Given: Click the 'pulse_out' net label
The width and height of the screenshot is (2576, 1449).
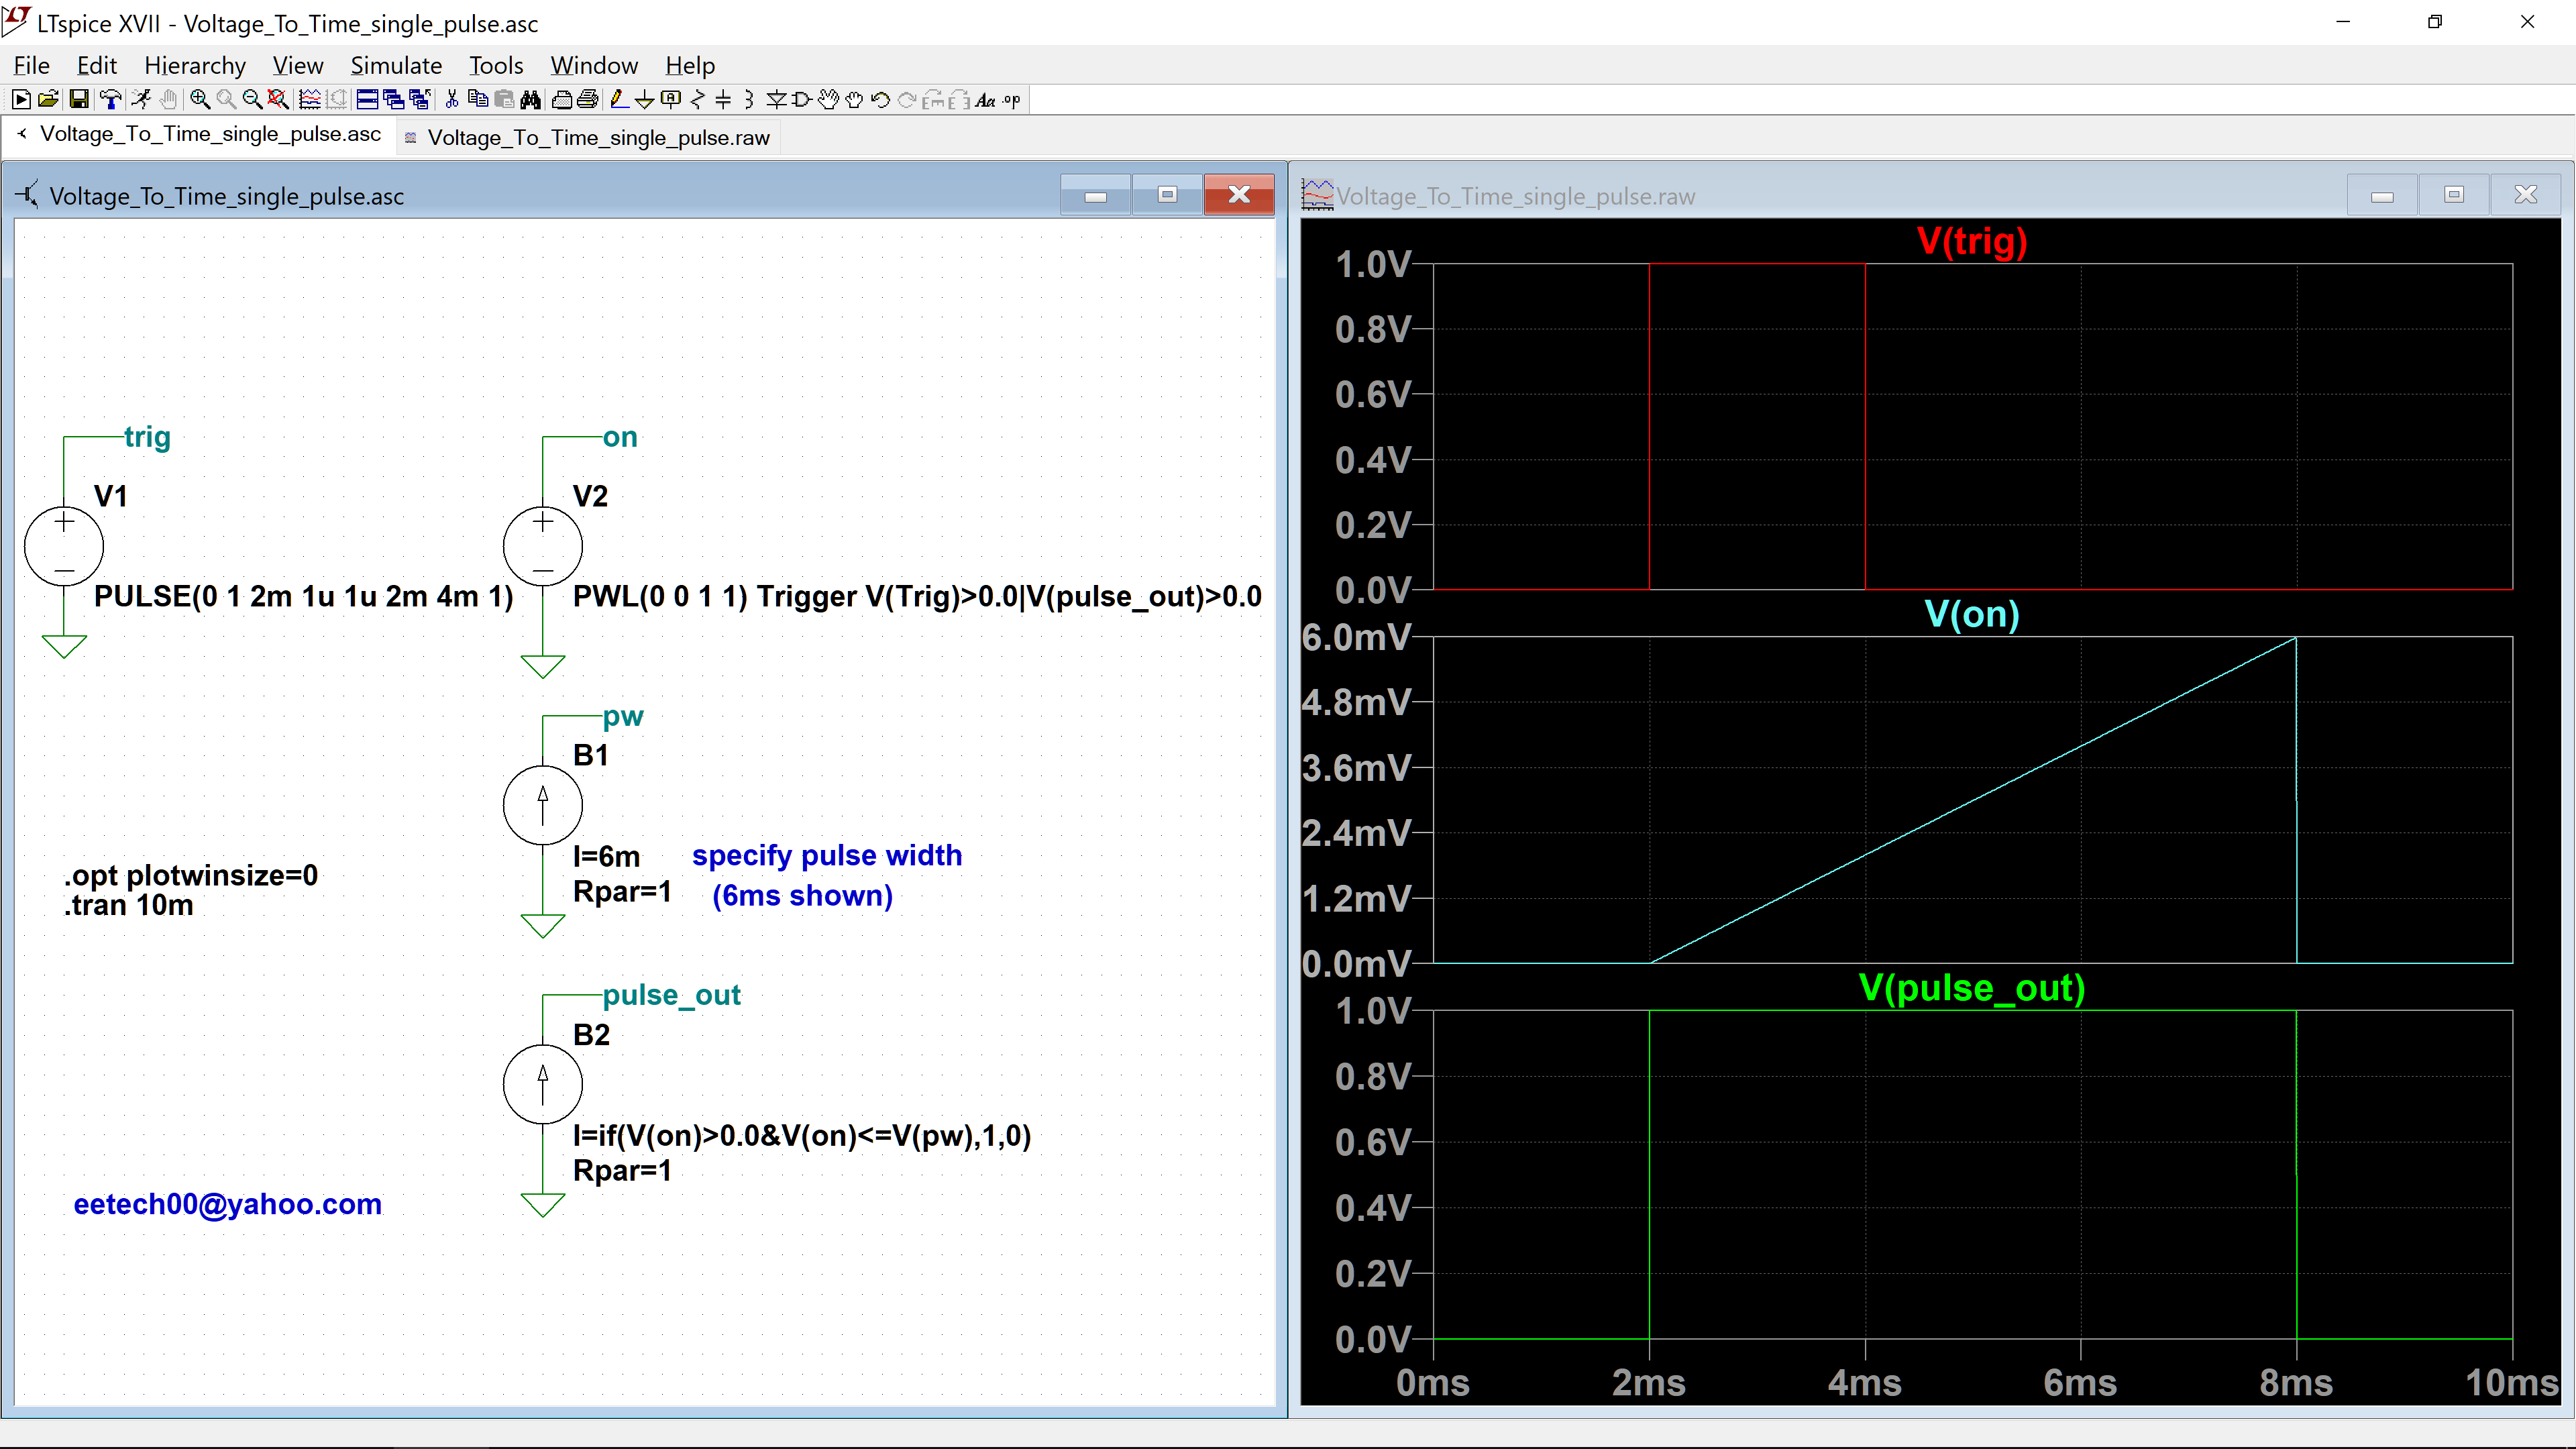Looking at the screenshot, I should pos(671,995).
